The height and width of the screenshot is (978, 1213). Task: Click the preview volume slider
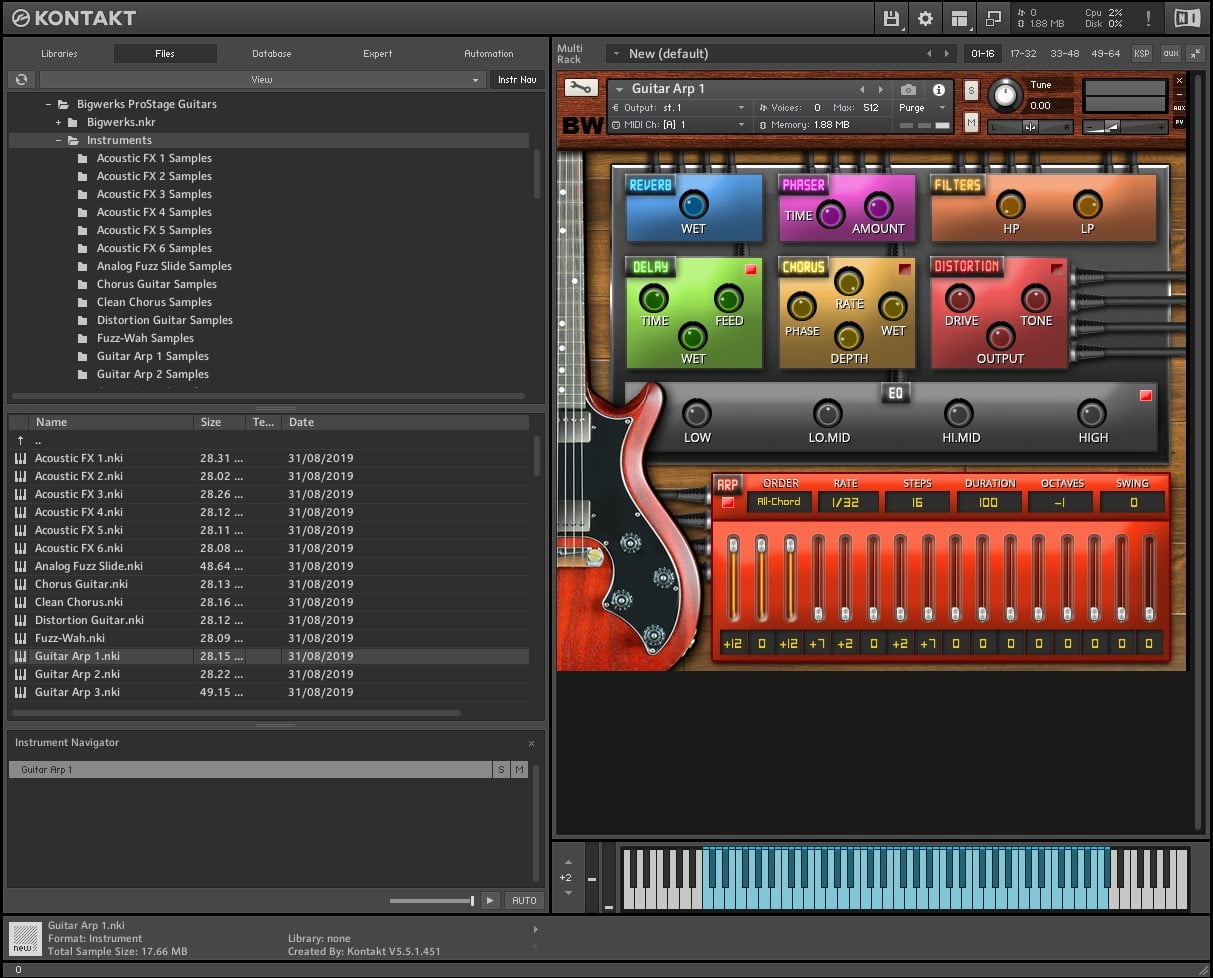click(x=432, y=901)
